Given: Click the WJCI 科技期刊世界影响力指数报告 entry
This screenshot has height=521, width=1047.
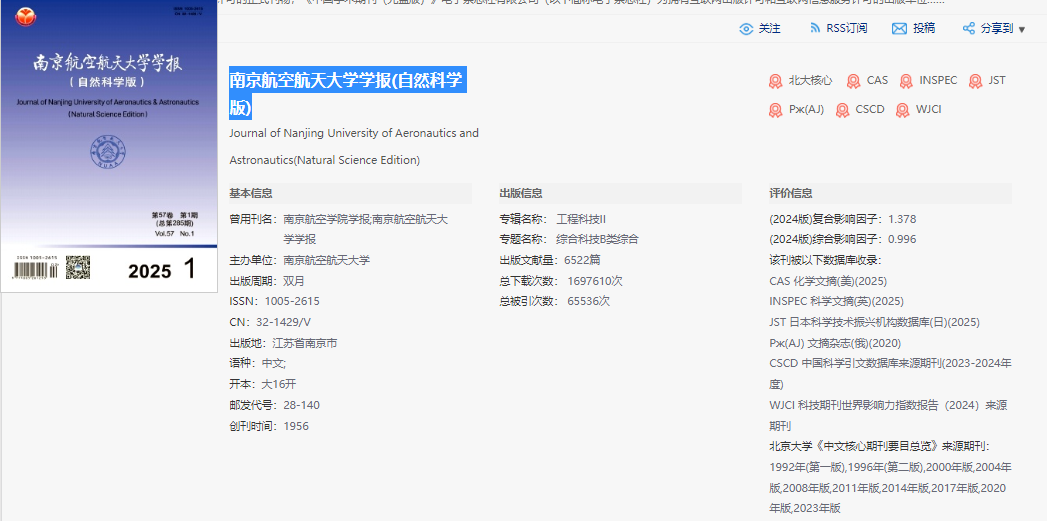Looking at the screenshot, I should (x=888, y=415).
